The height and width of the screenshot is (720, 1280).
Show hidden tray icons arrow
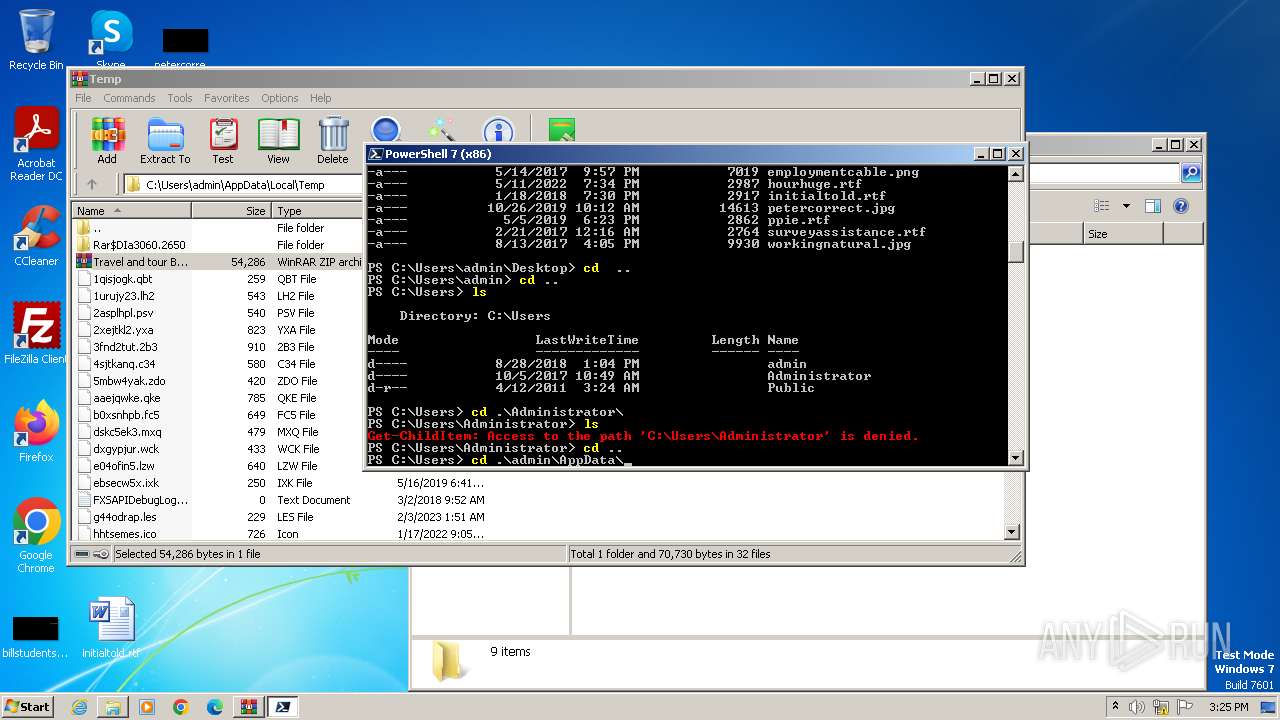(x=1115, y=707)
